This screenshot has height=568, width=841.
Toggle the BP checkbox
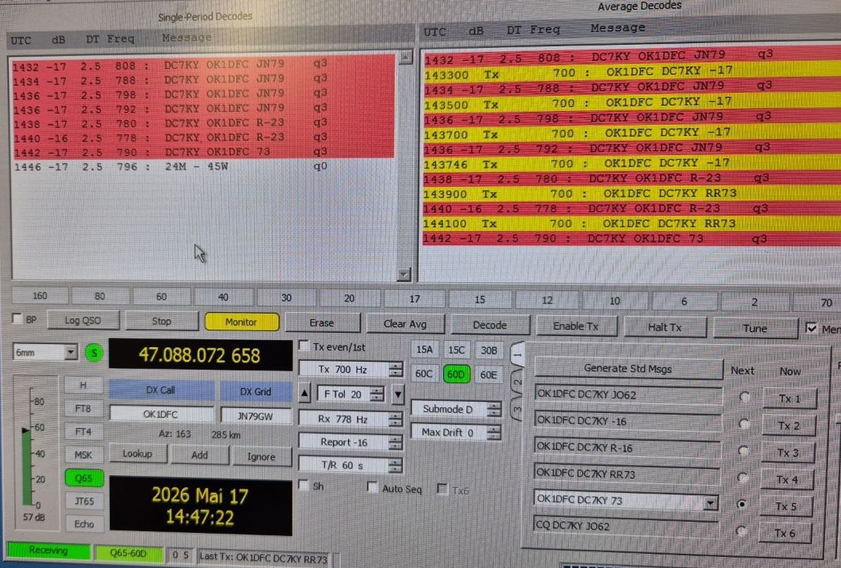click(x=18, y=319)
